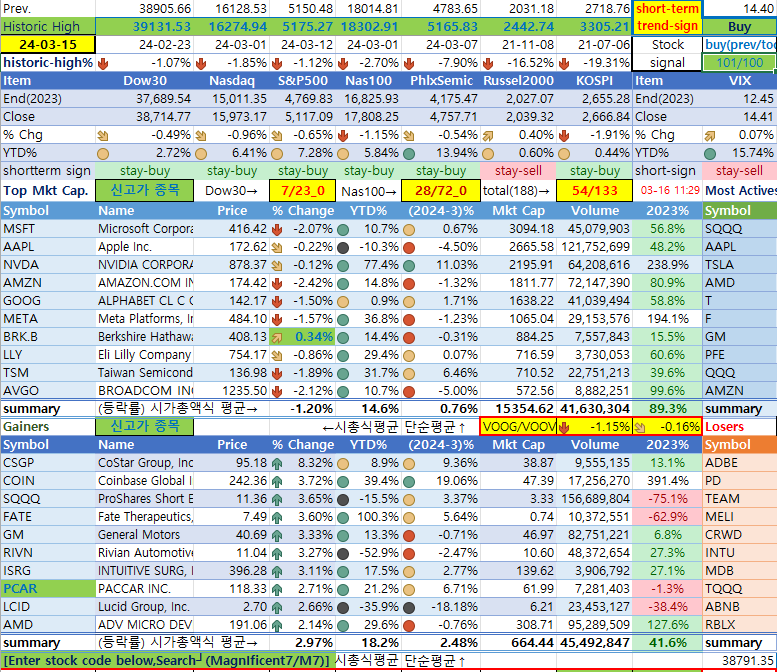The width and height of the screenshot is (777, 672).
Task: Click the black circle in LCID (2024-3)% cell
Action: (x=409, y=608)
